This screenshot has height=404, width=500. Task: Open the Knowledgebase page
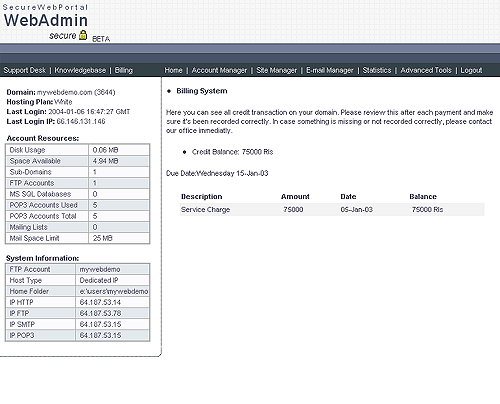coord(80,70)
